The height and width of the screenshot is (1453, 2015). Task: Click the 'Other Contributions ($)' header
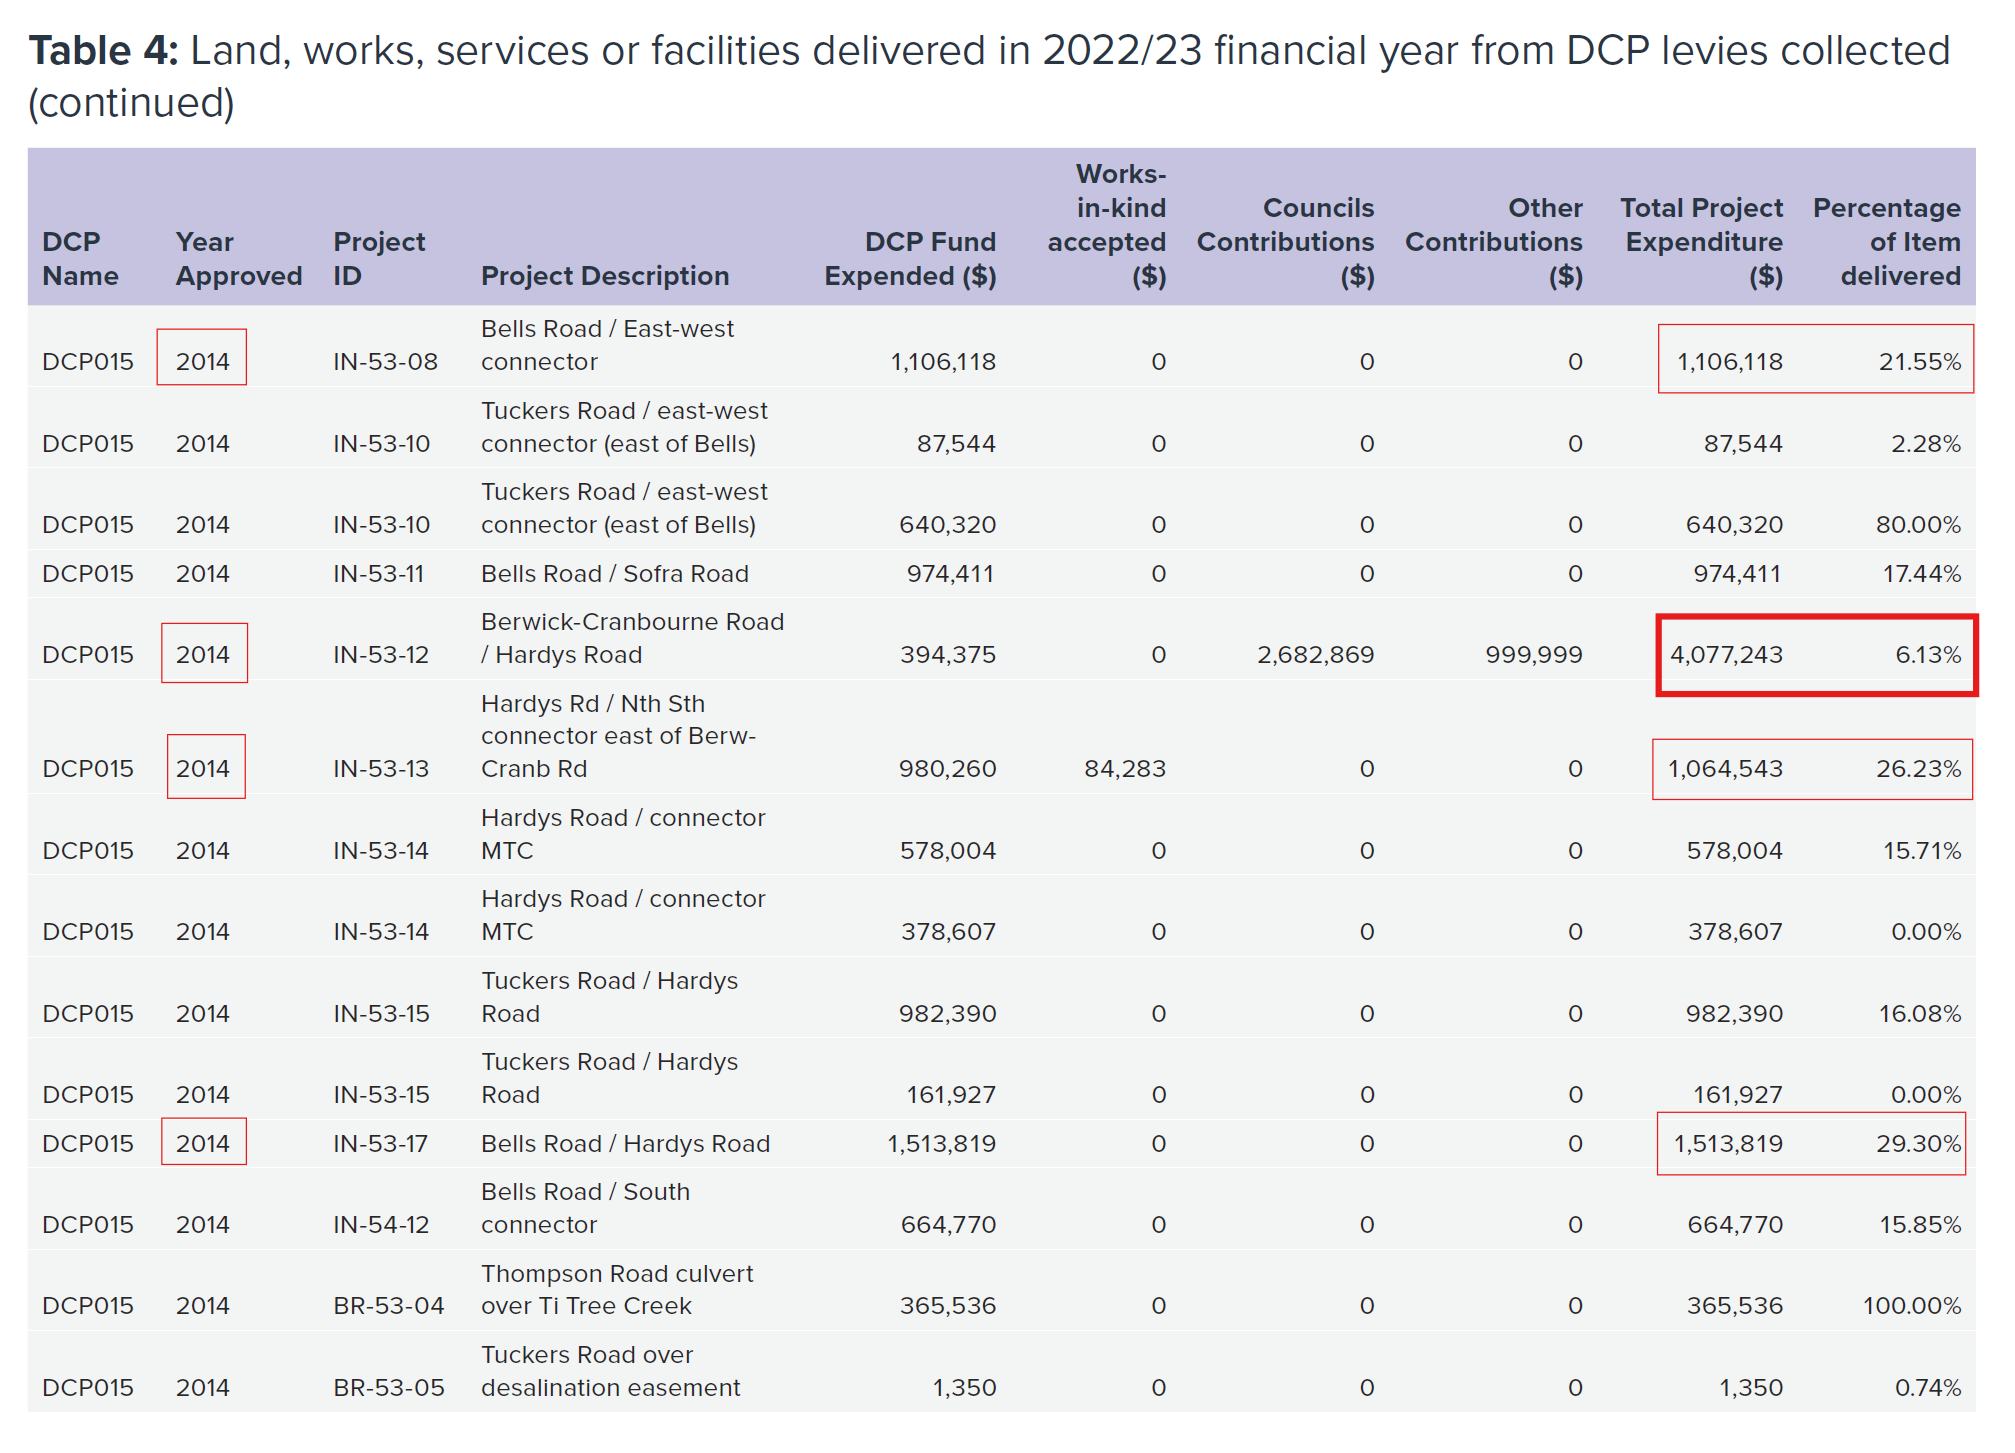click(x=1494, y=242)
